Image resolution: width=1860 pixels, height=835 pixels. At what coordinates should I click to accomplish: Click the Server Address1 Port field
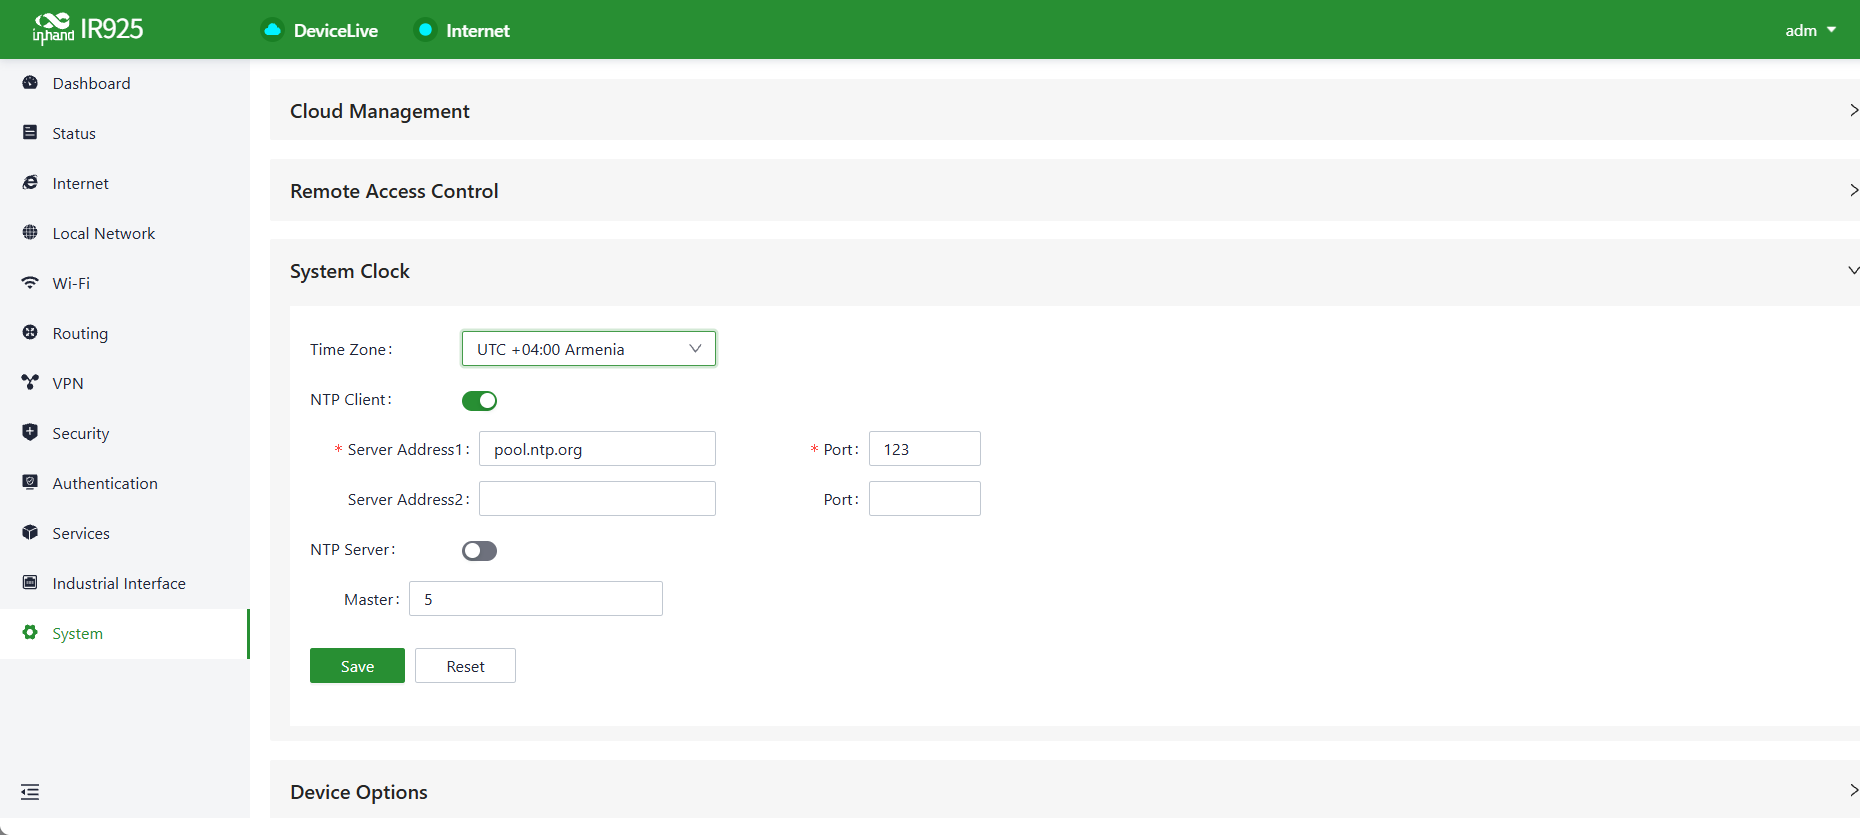click(925, 449)
